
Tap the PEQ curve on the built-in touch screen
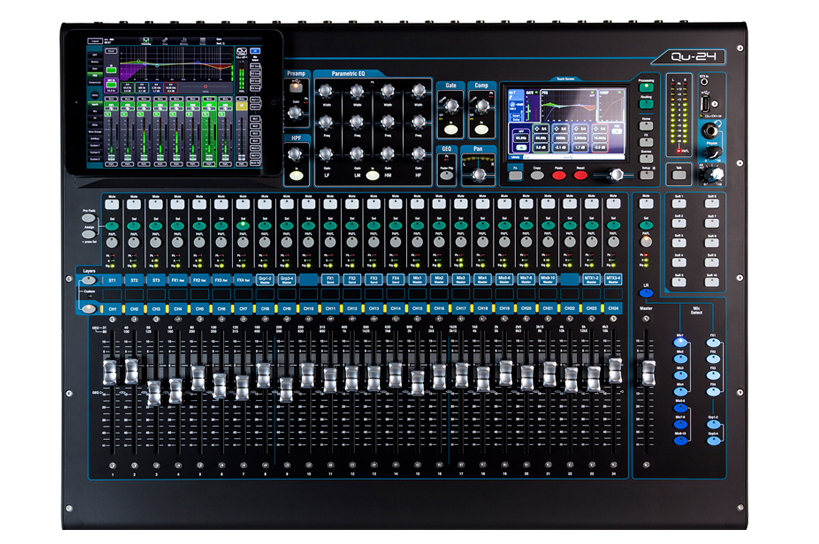(x=568, y=106)
